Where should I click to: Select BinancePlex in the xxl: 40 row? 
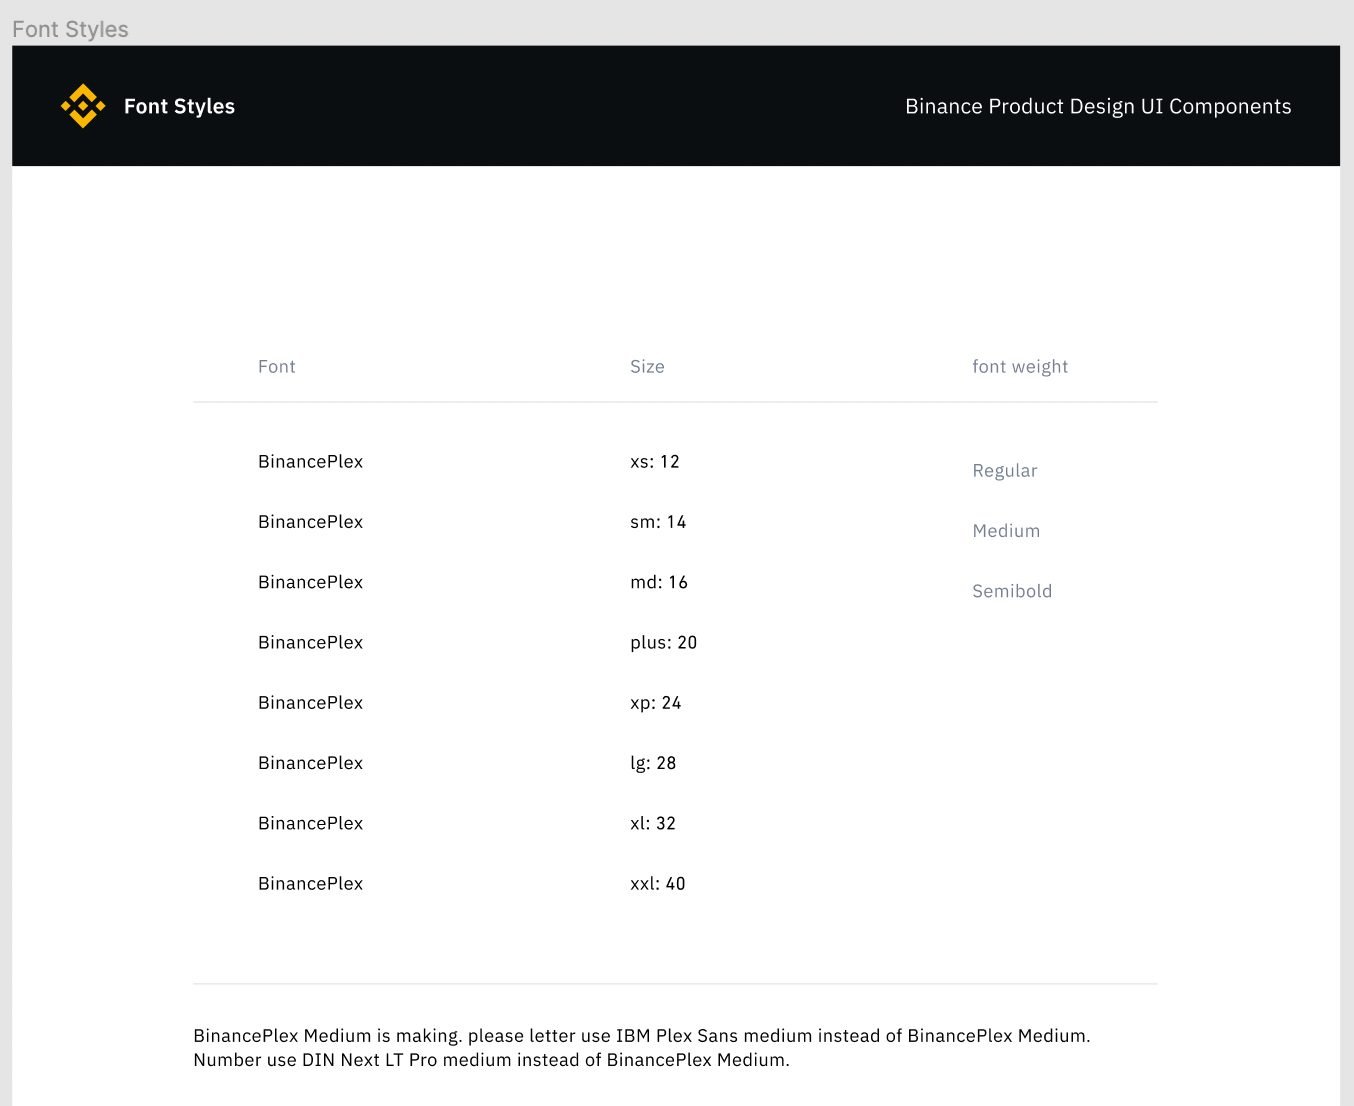click(x=310, y=883)
